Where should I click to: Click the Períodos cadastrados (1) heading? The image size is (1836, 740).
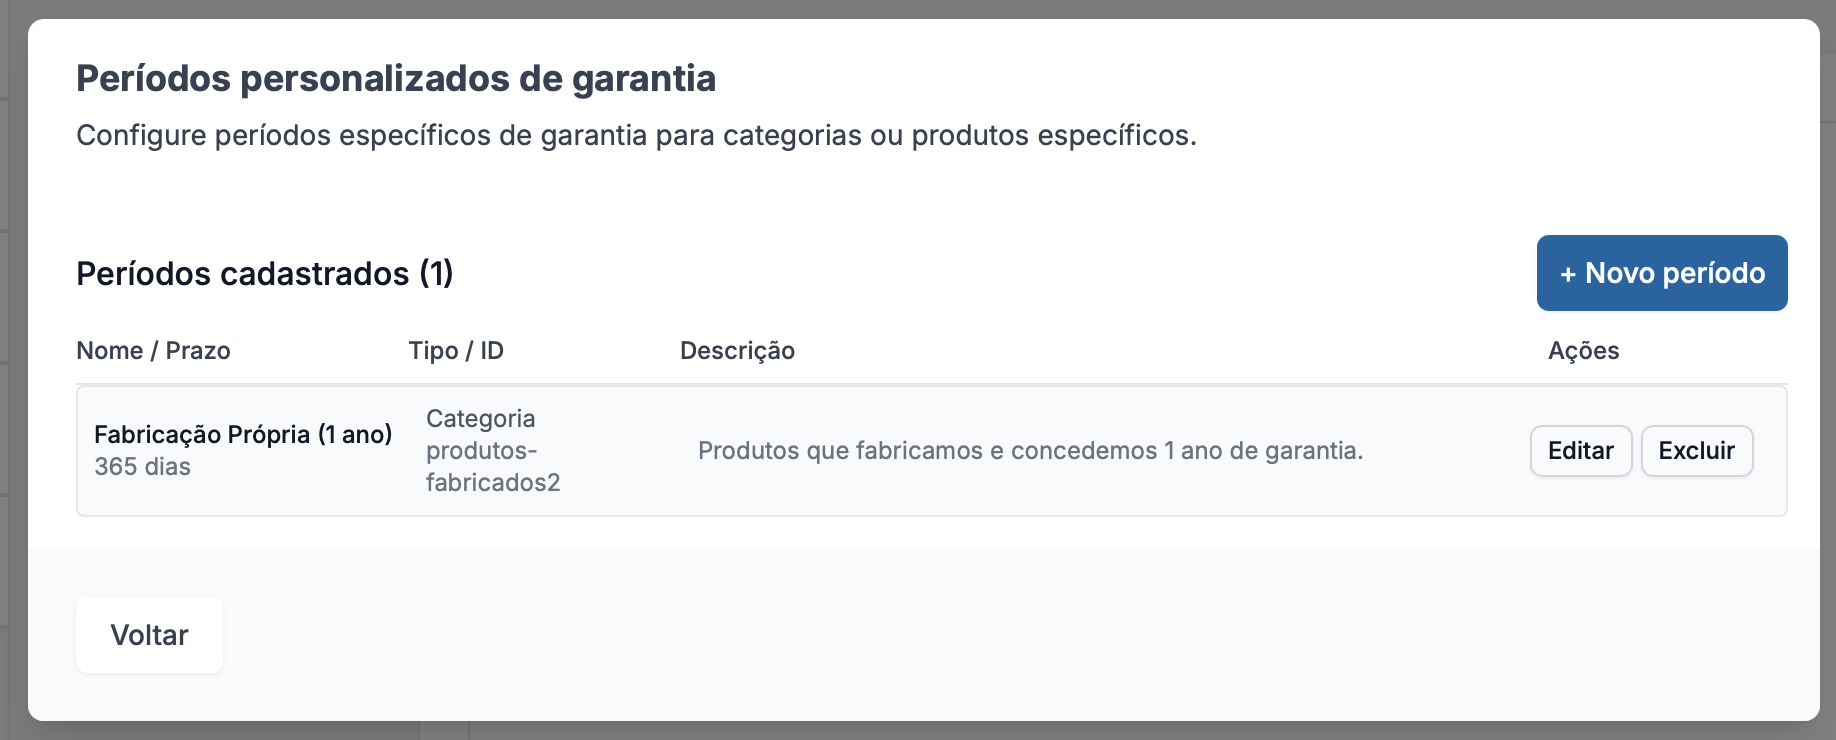[265, 273]
